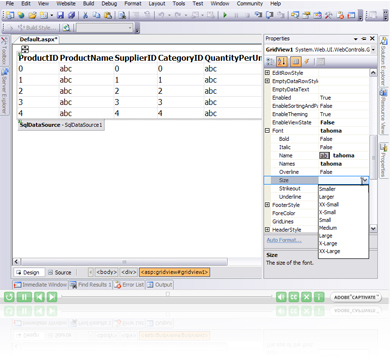
Task: Click the designer horizontal scrollbar
Action: pyautogui.click(x=123, y=262)
